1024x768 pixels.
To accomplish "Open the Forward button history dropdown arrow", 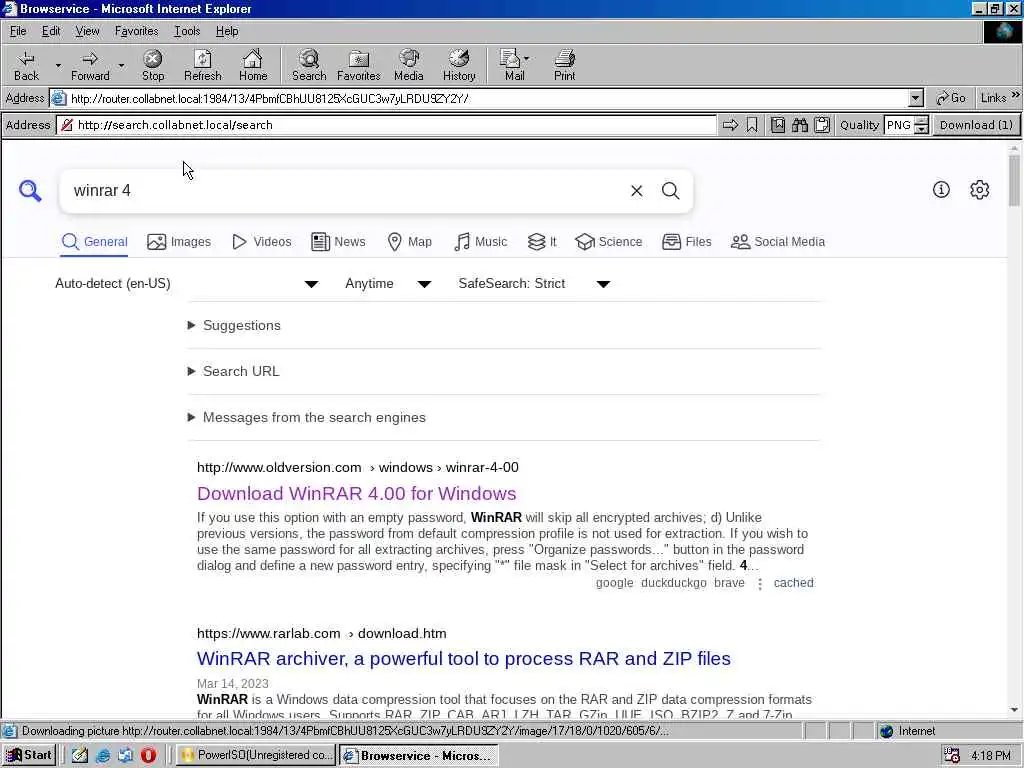I will pyautogui.click(x=121, y=65).
